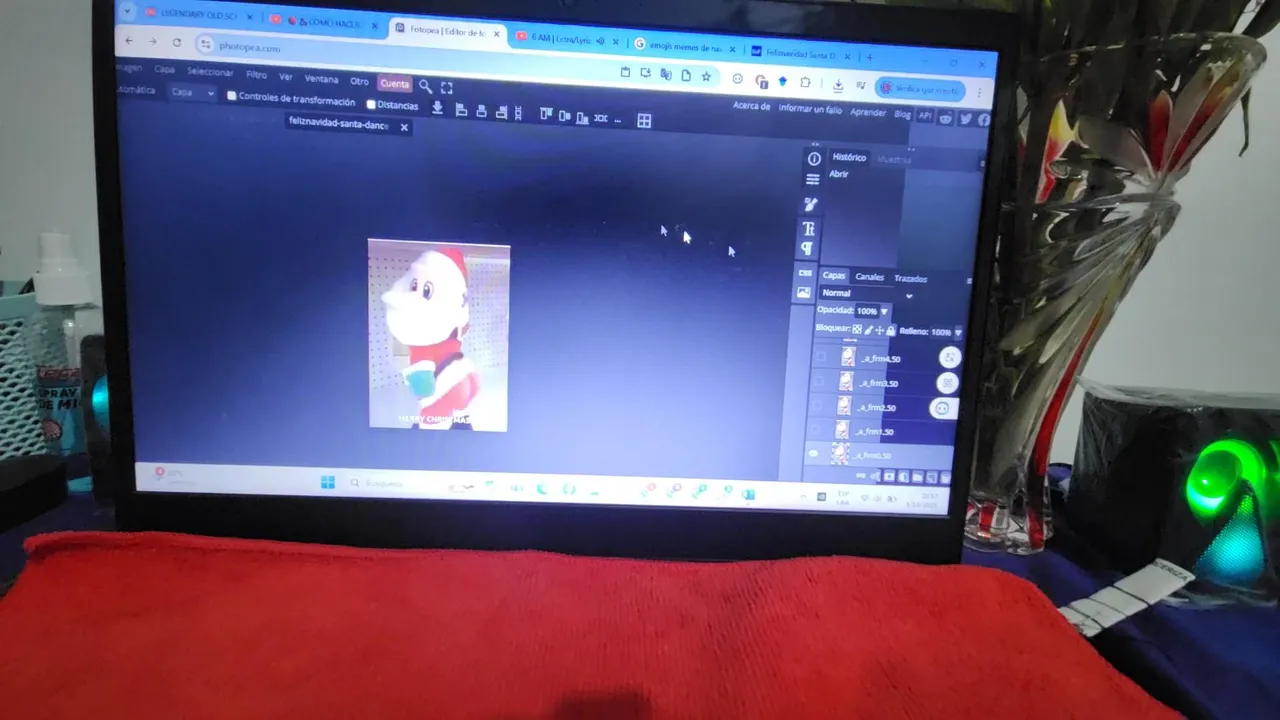1280x720 pixels.
Task: Open the Filtro menu
Action: pos(257,75)
